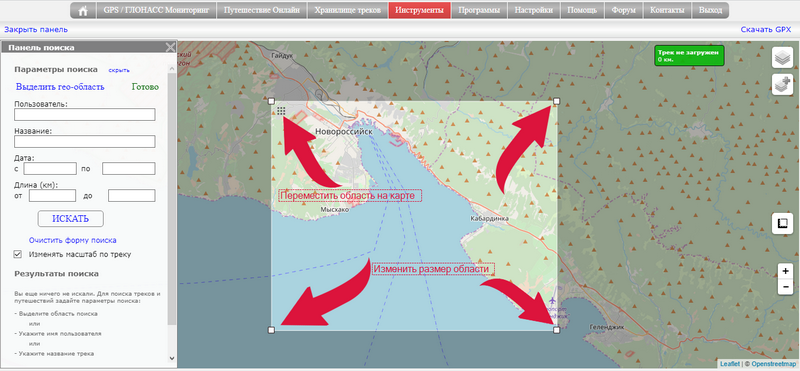Close the search panel with X icon
Image resolution: width=800 pixels, height=371 pixels.
170,47
